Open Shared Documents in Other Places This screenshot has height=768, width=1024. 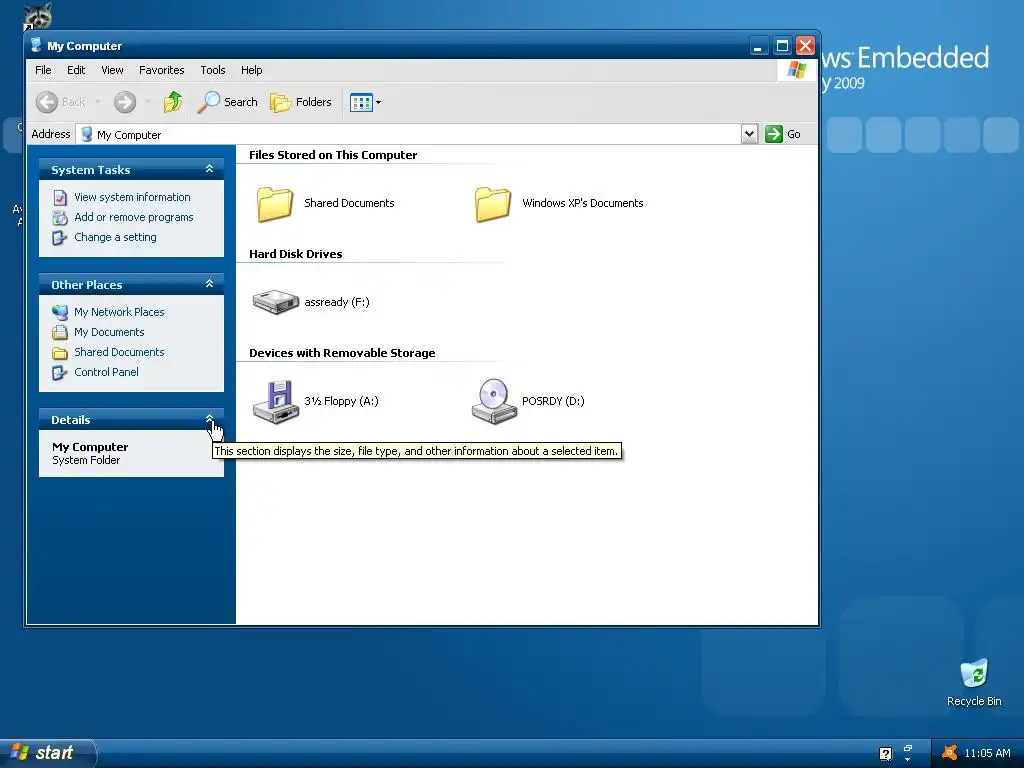[x=119, y=352]
